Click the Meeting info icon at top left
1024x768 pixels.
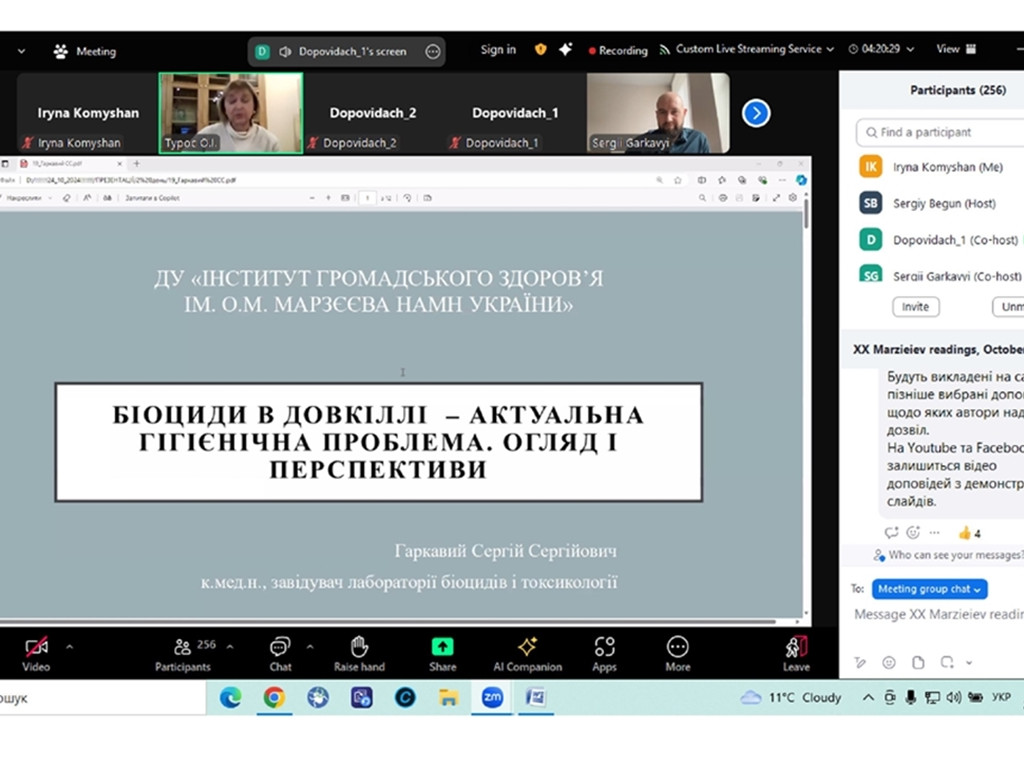[61, 51]
